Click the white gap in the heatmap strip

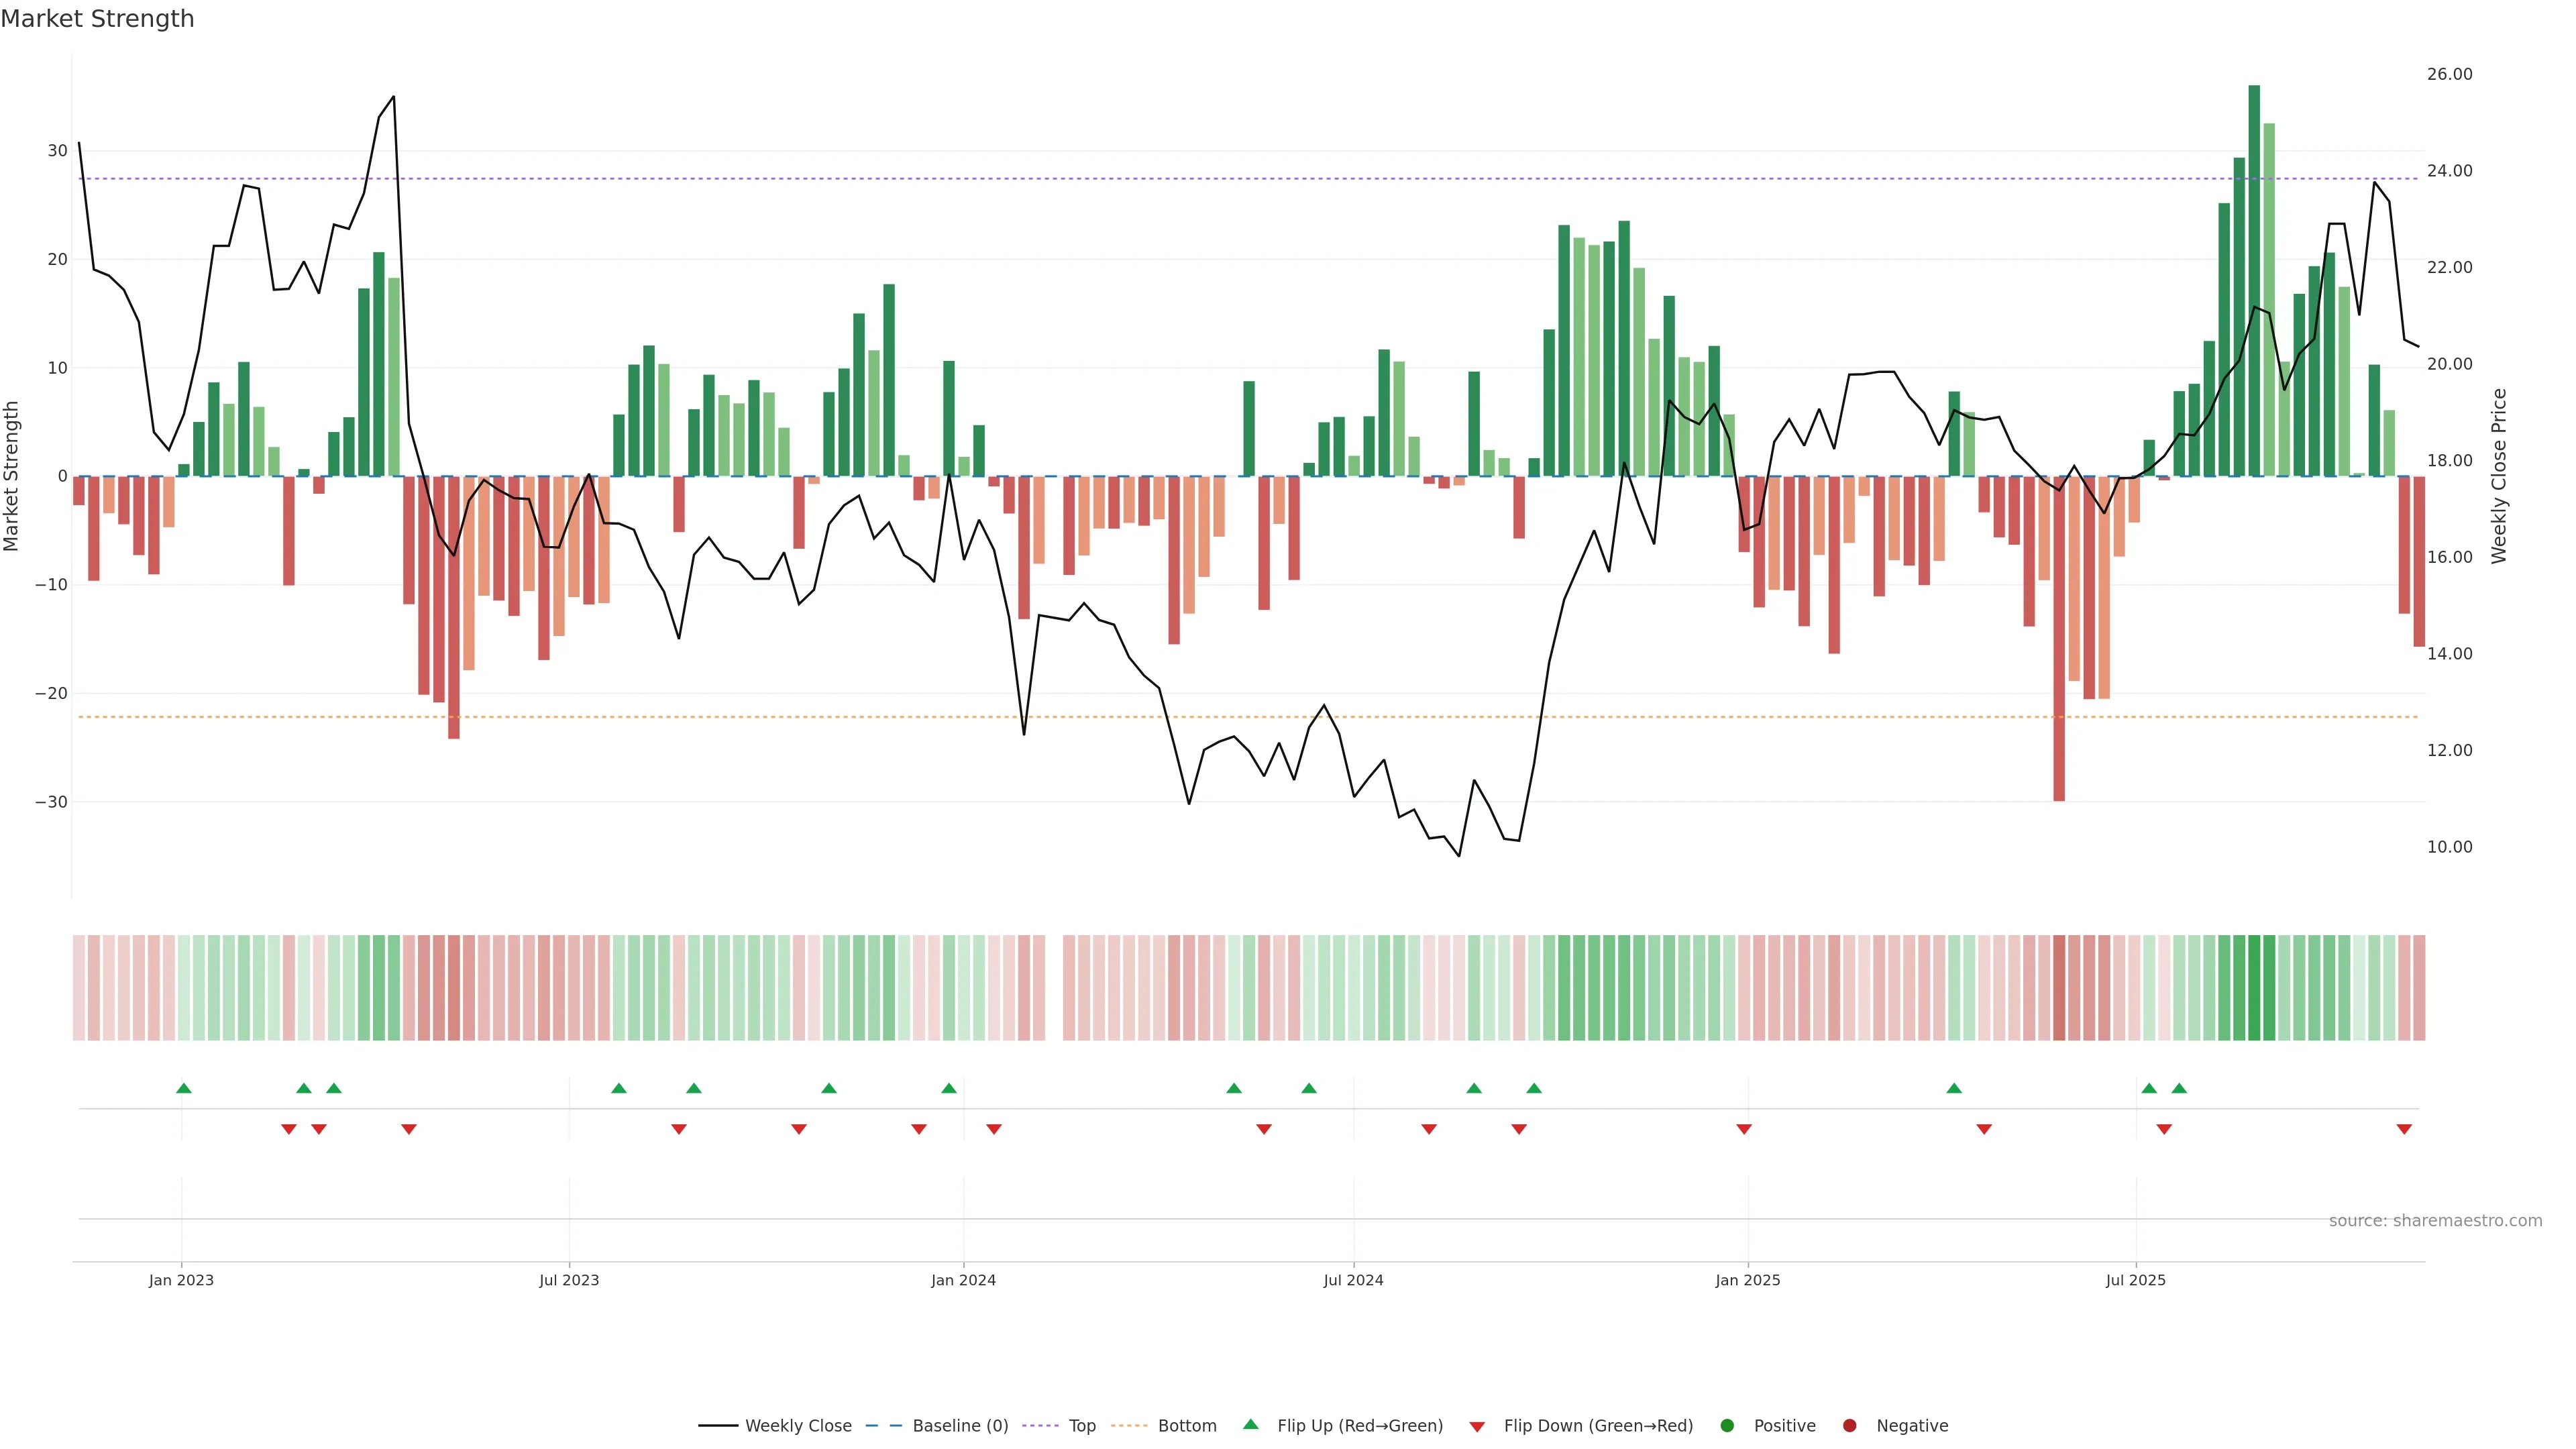tap(1054, 988)
